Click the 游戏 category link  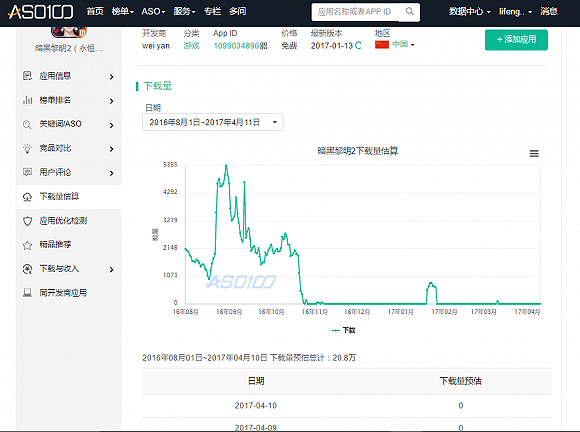point(191,45)
